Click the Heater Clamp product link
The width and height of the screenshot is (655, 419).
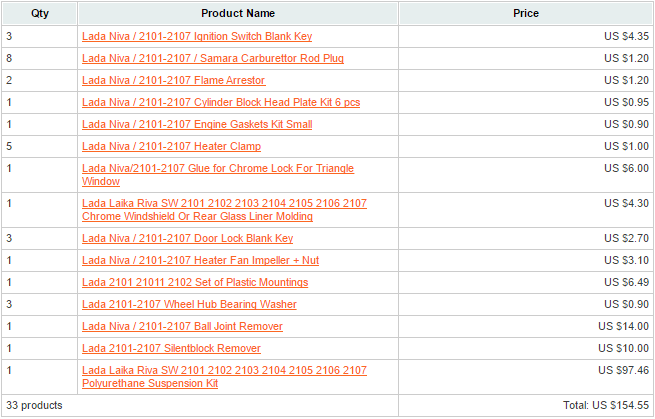tap(171, 146)
